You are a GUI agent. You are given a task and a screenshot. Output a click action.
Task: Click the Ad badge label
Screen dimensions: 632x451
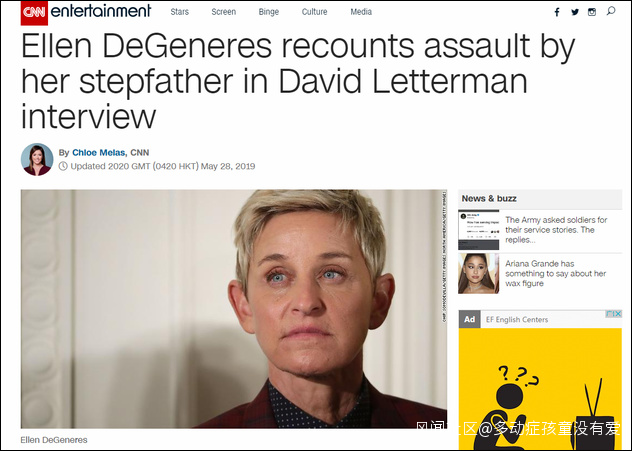pyautogui.click(x=469, y=319)
